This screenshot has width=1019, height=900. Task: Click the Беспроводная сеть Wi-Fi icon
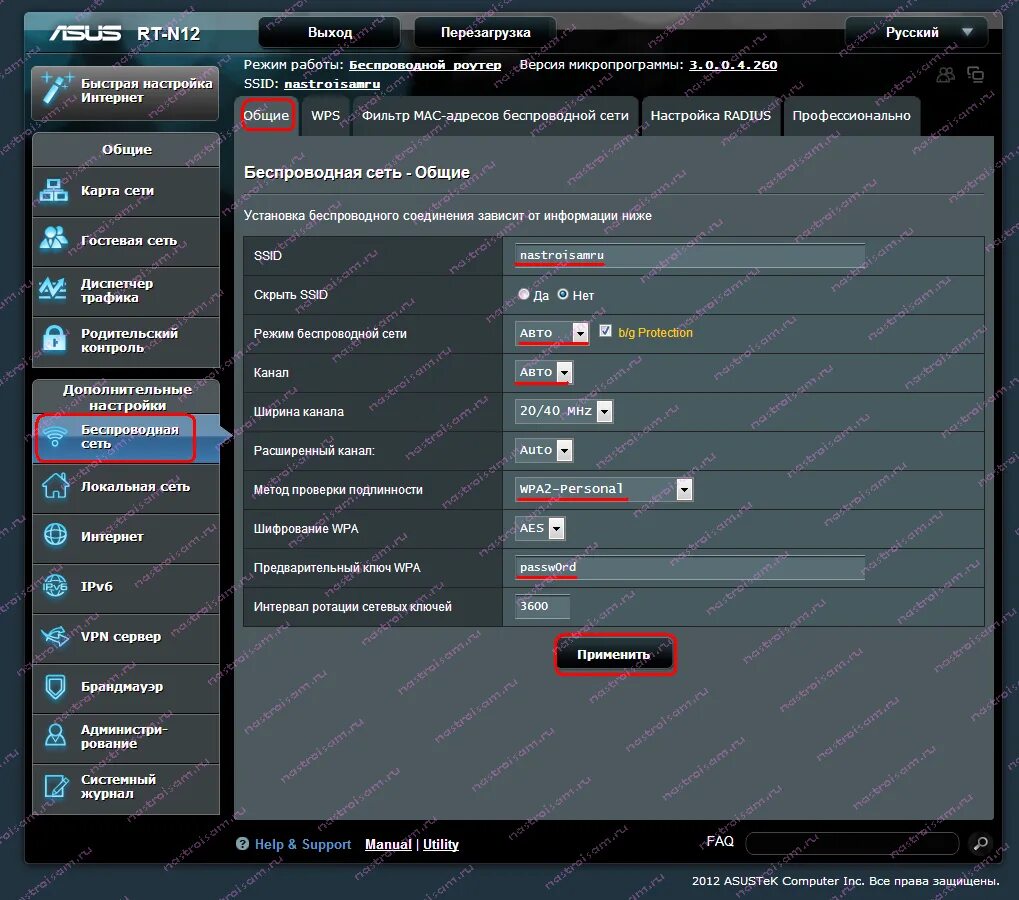[x=55, y=437]
